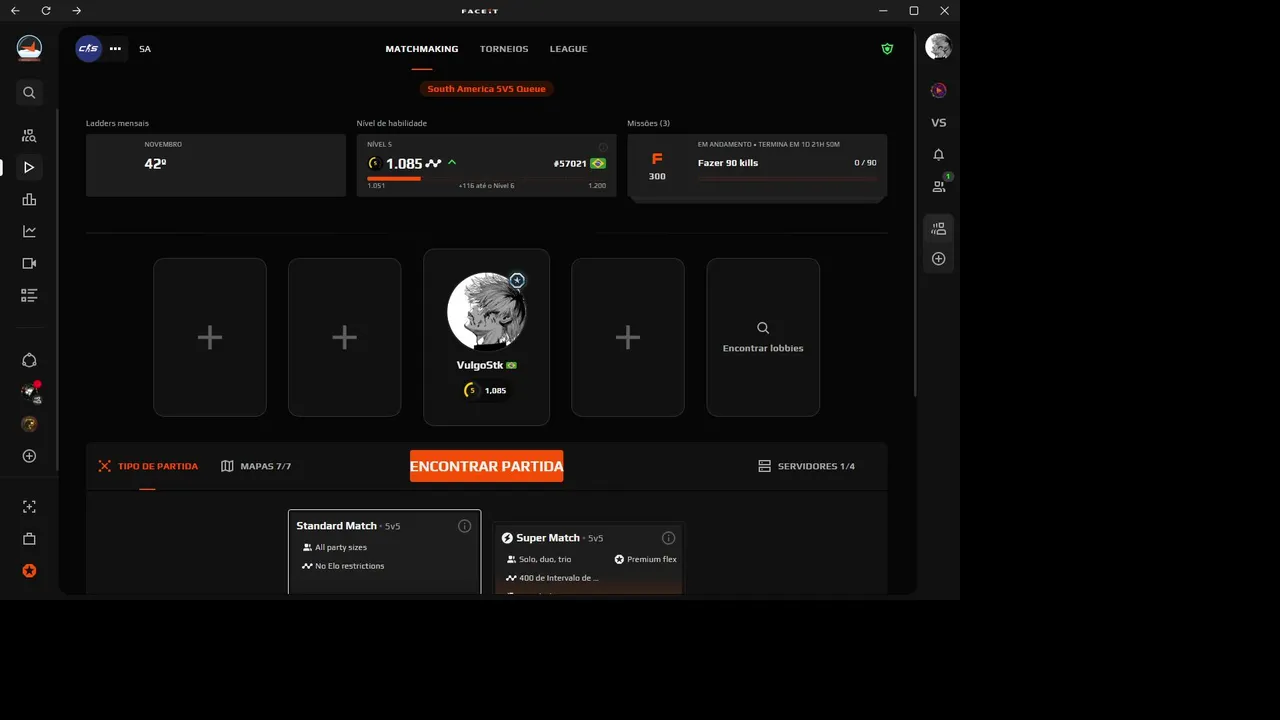Open the Fazer 90 kills mission card
Image resolution: width=1280 pixels, height=720 pixels.
(757, 166)
